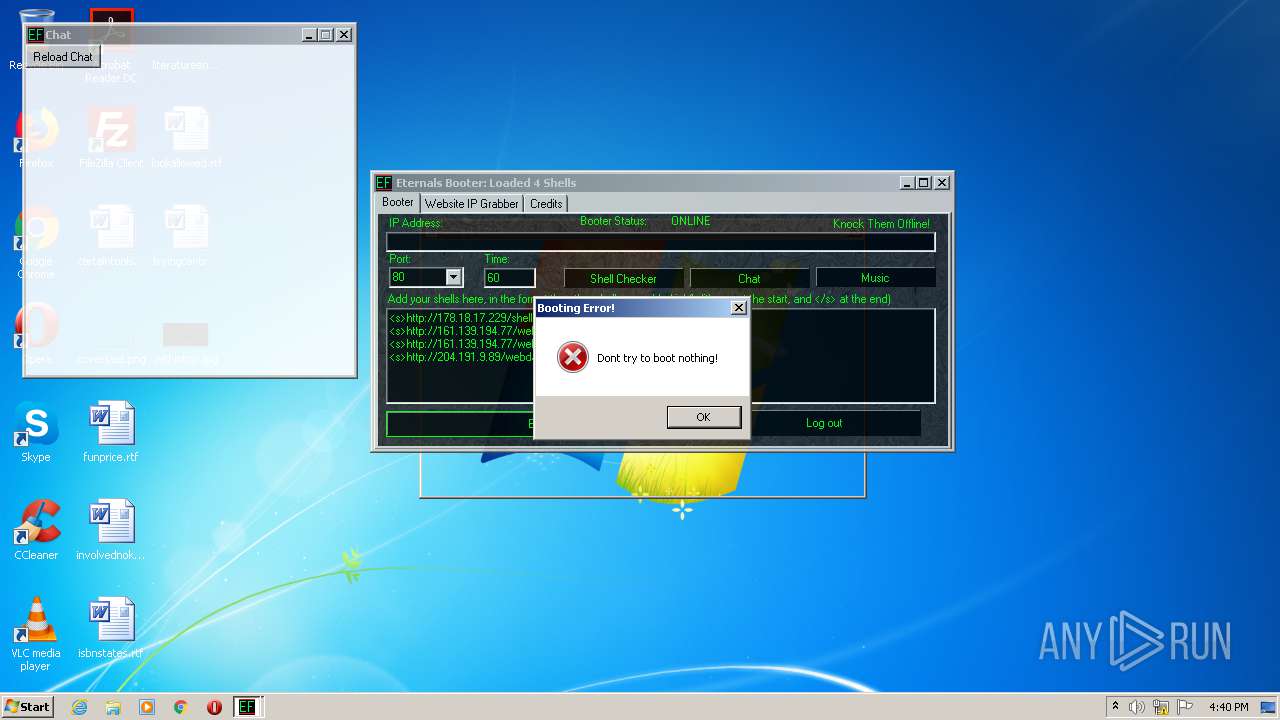Click the Knock Them Offline! label
This screenshot has height=720, width=1280.
point(881,223)
